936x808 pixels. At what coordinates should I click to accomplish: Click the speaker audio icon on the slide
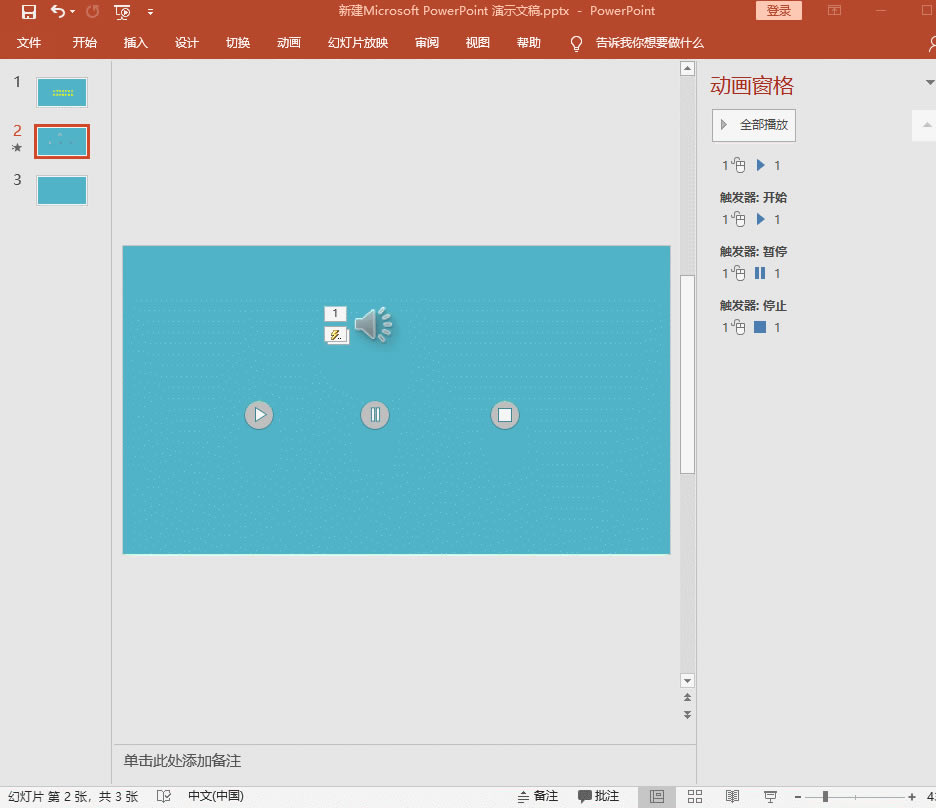coord(373,325)
